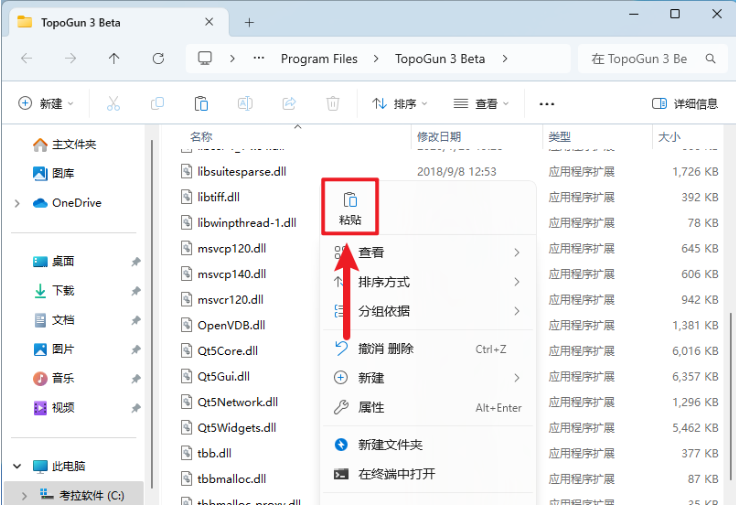This screenshot has height=505, width=736.
Task: Open 桌面 in the sidebar
Action: click(x=54, y=261)
